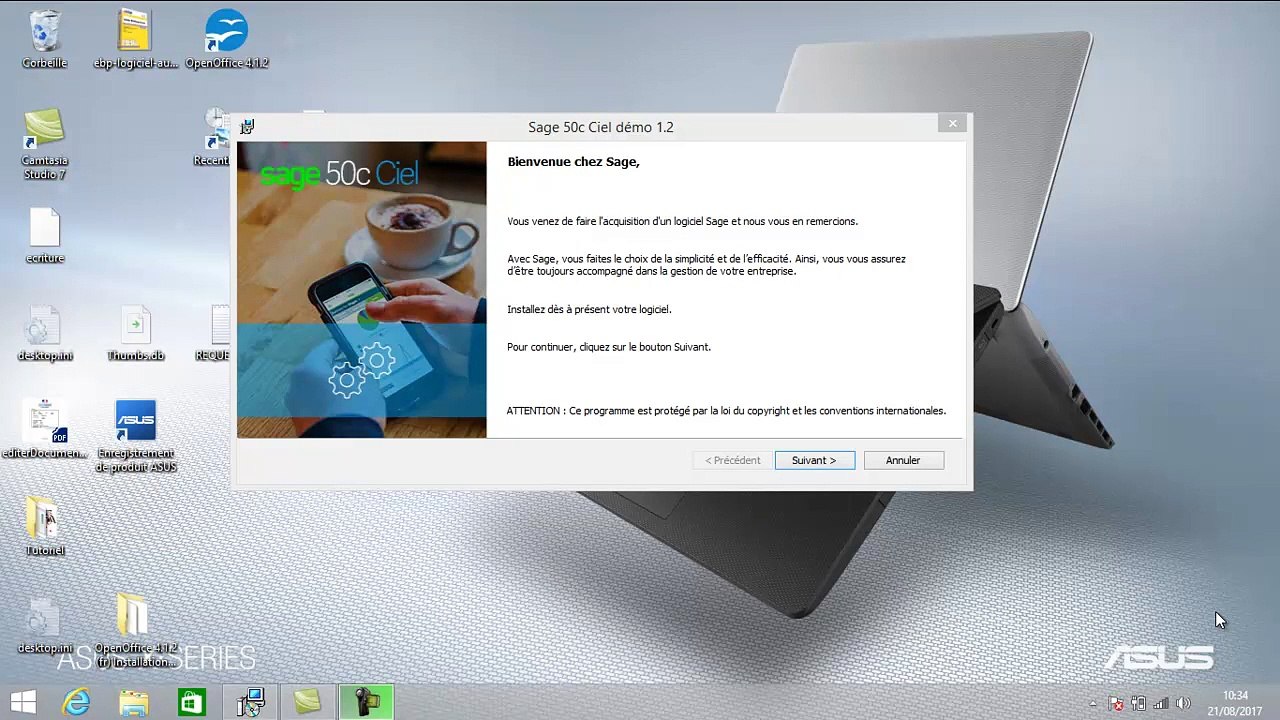The image size is (1280, 720).
Task: Open the network signal tray icon
Action: 1162,703
